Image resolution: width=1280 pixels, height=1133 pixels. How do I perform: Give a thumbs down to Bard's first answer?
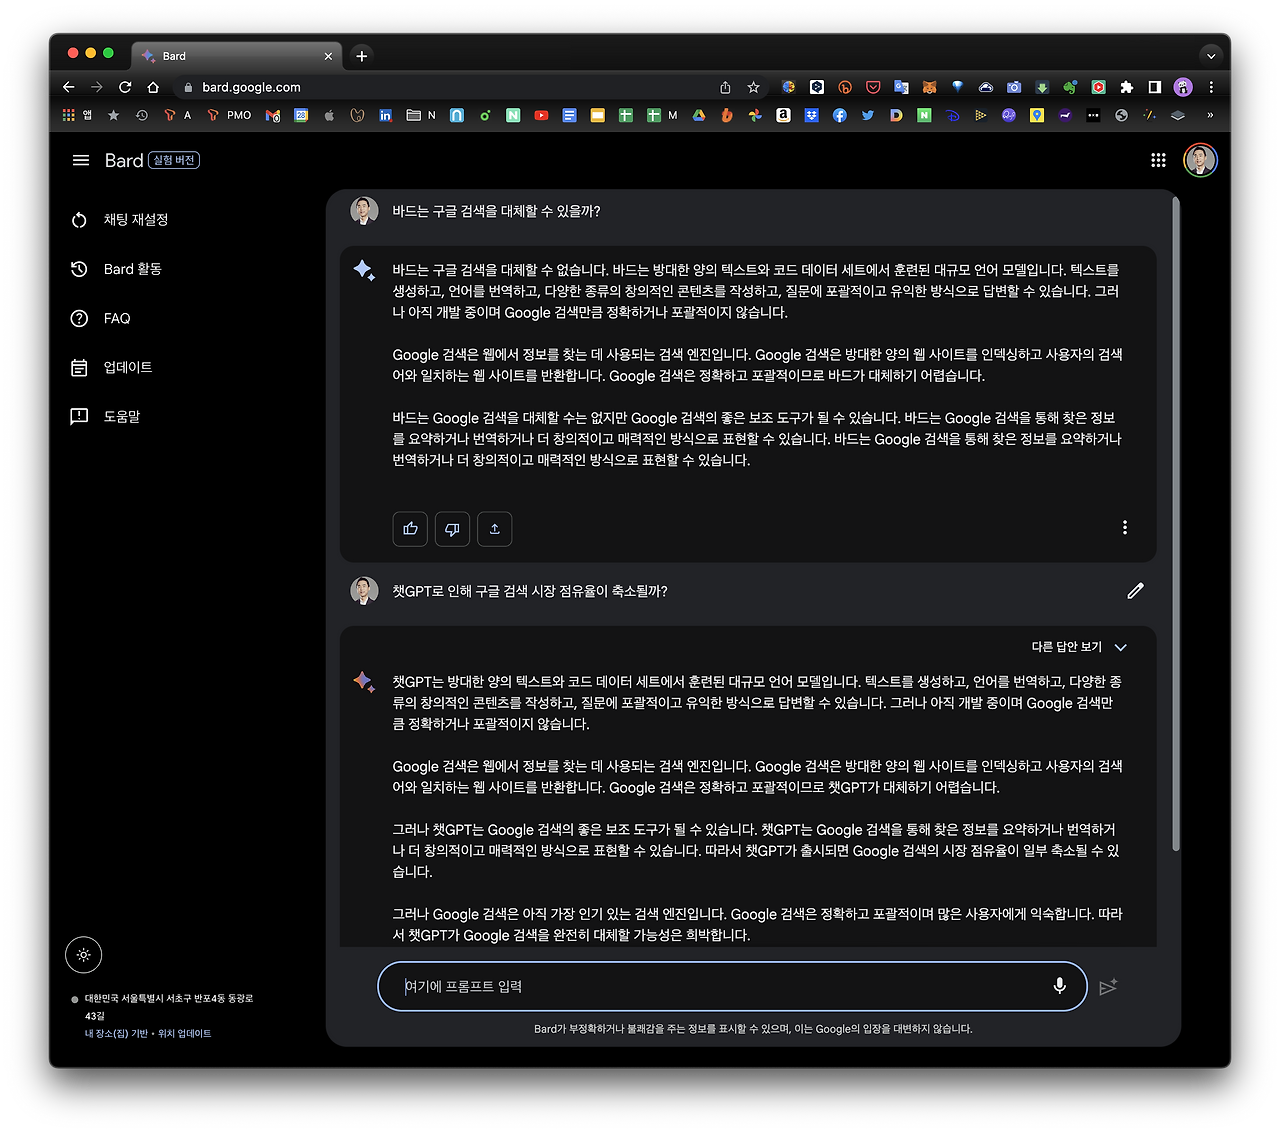452,529
